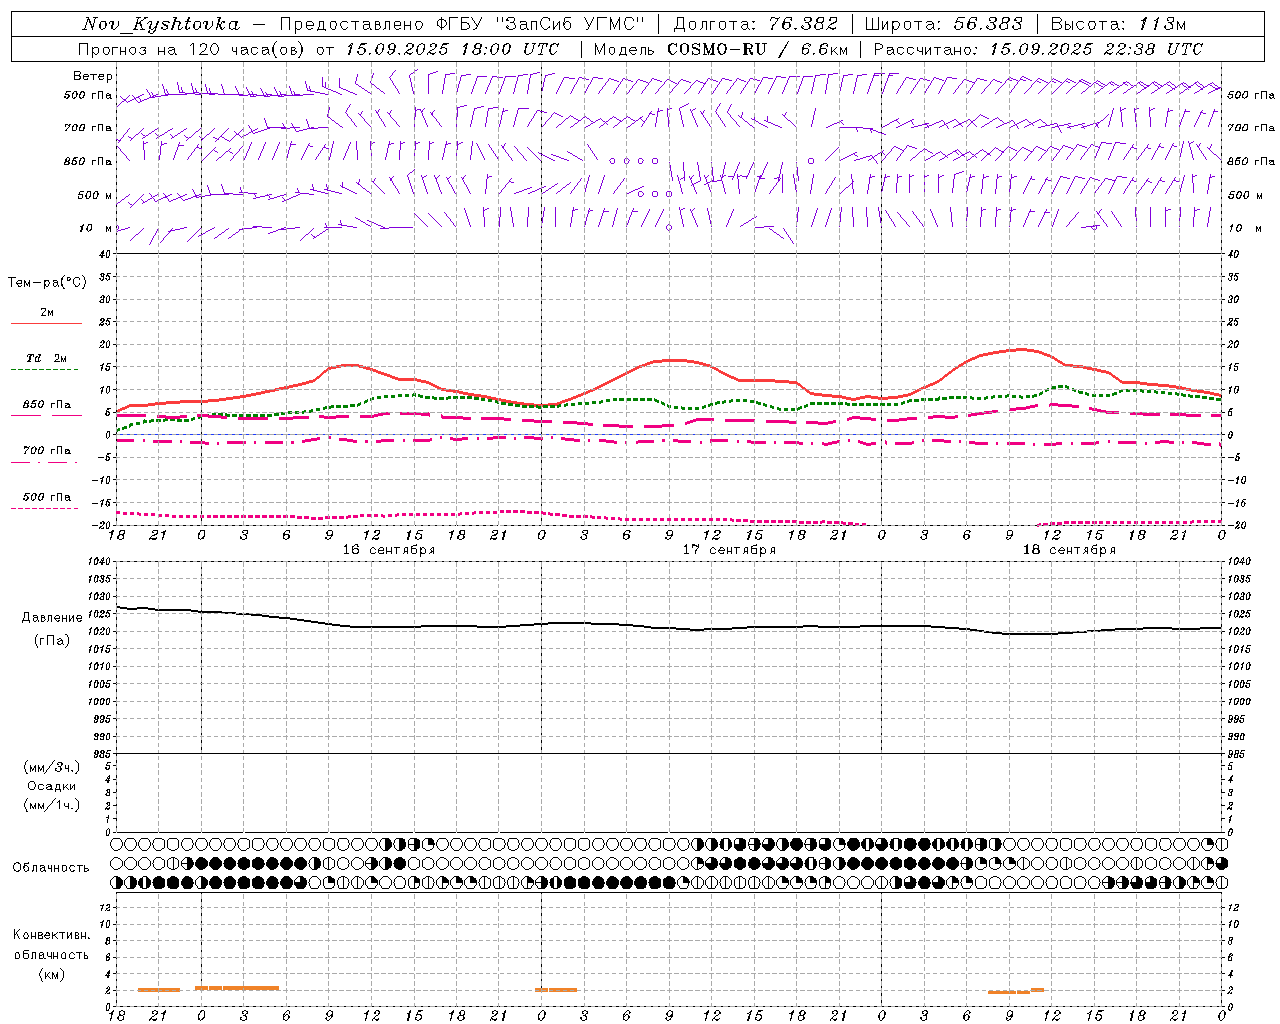The height and width of the screenshot is (1024, 1280).
Task: Click the "Конвективн." convective cloud label
Action: (51, 935)
